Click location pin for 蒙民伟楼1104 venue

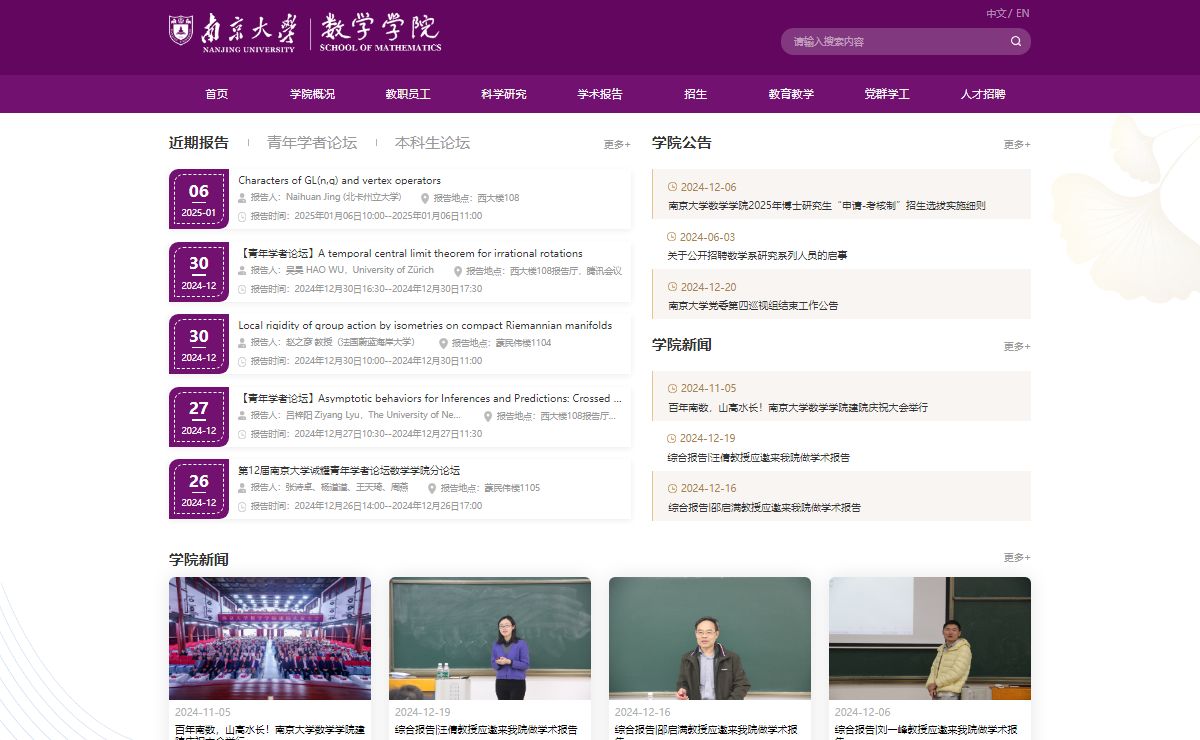(x=443, y=343)
